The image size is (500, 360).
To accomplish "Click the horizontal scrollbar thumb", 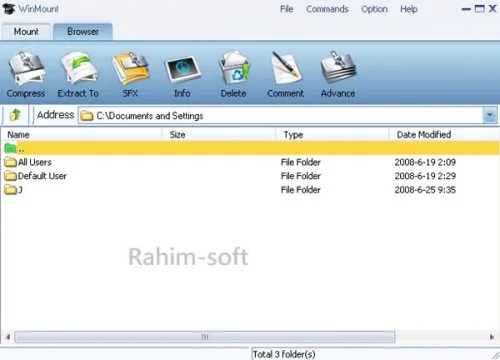I will 205,337.
